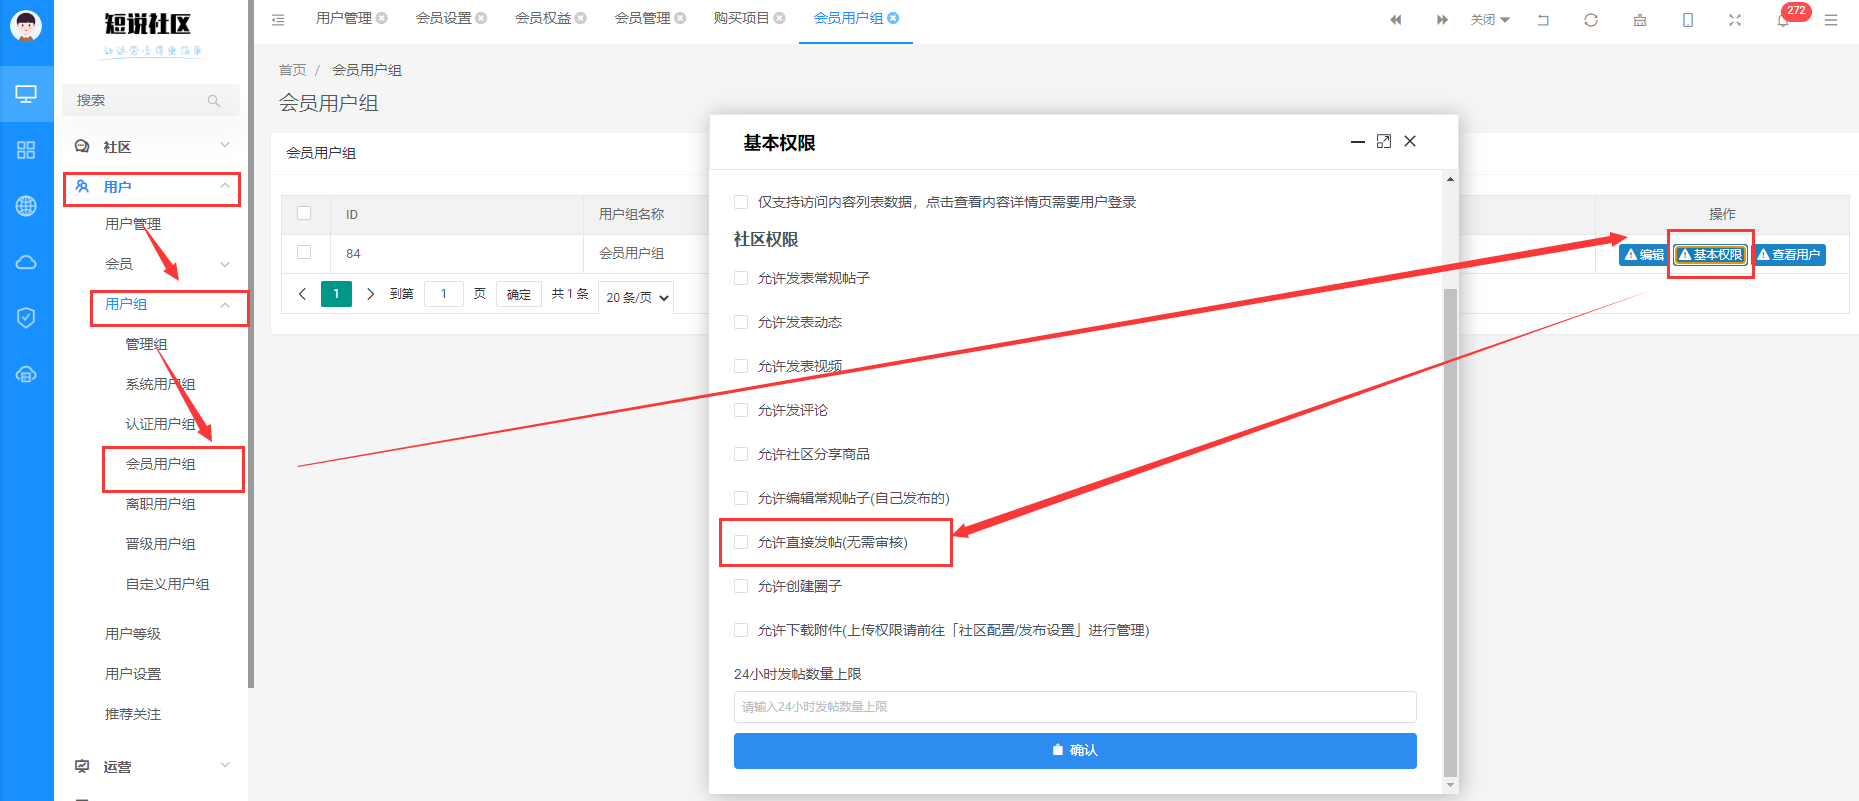The image size is (1859, 801).
Task: Click the go-back arrow icon in the top toolbar
Action: pos(1543,19)
